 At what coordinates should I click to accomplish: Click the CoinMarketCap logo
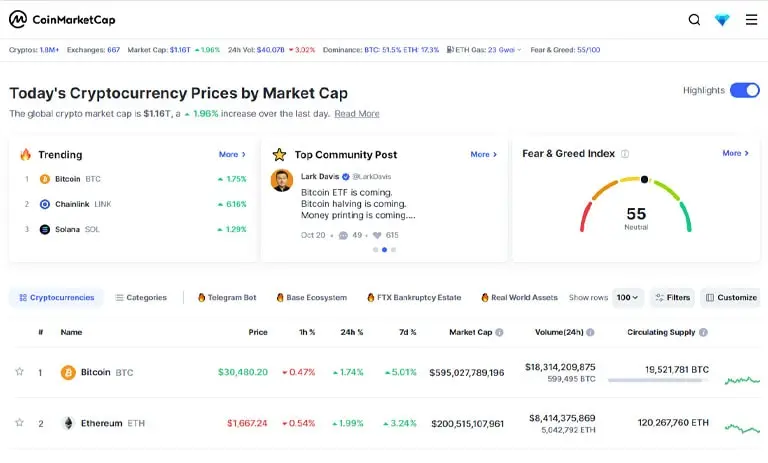(62, 20)
